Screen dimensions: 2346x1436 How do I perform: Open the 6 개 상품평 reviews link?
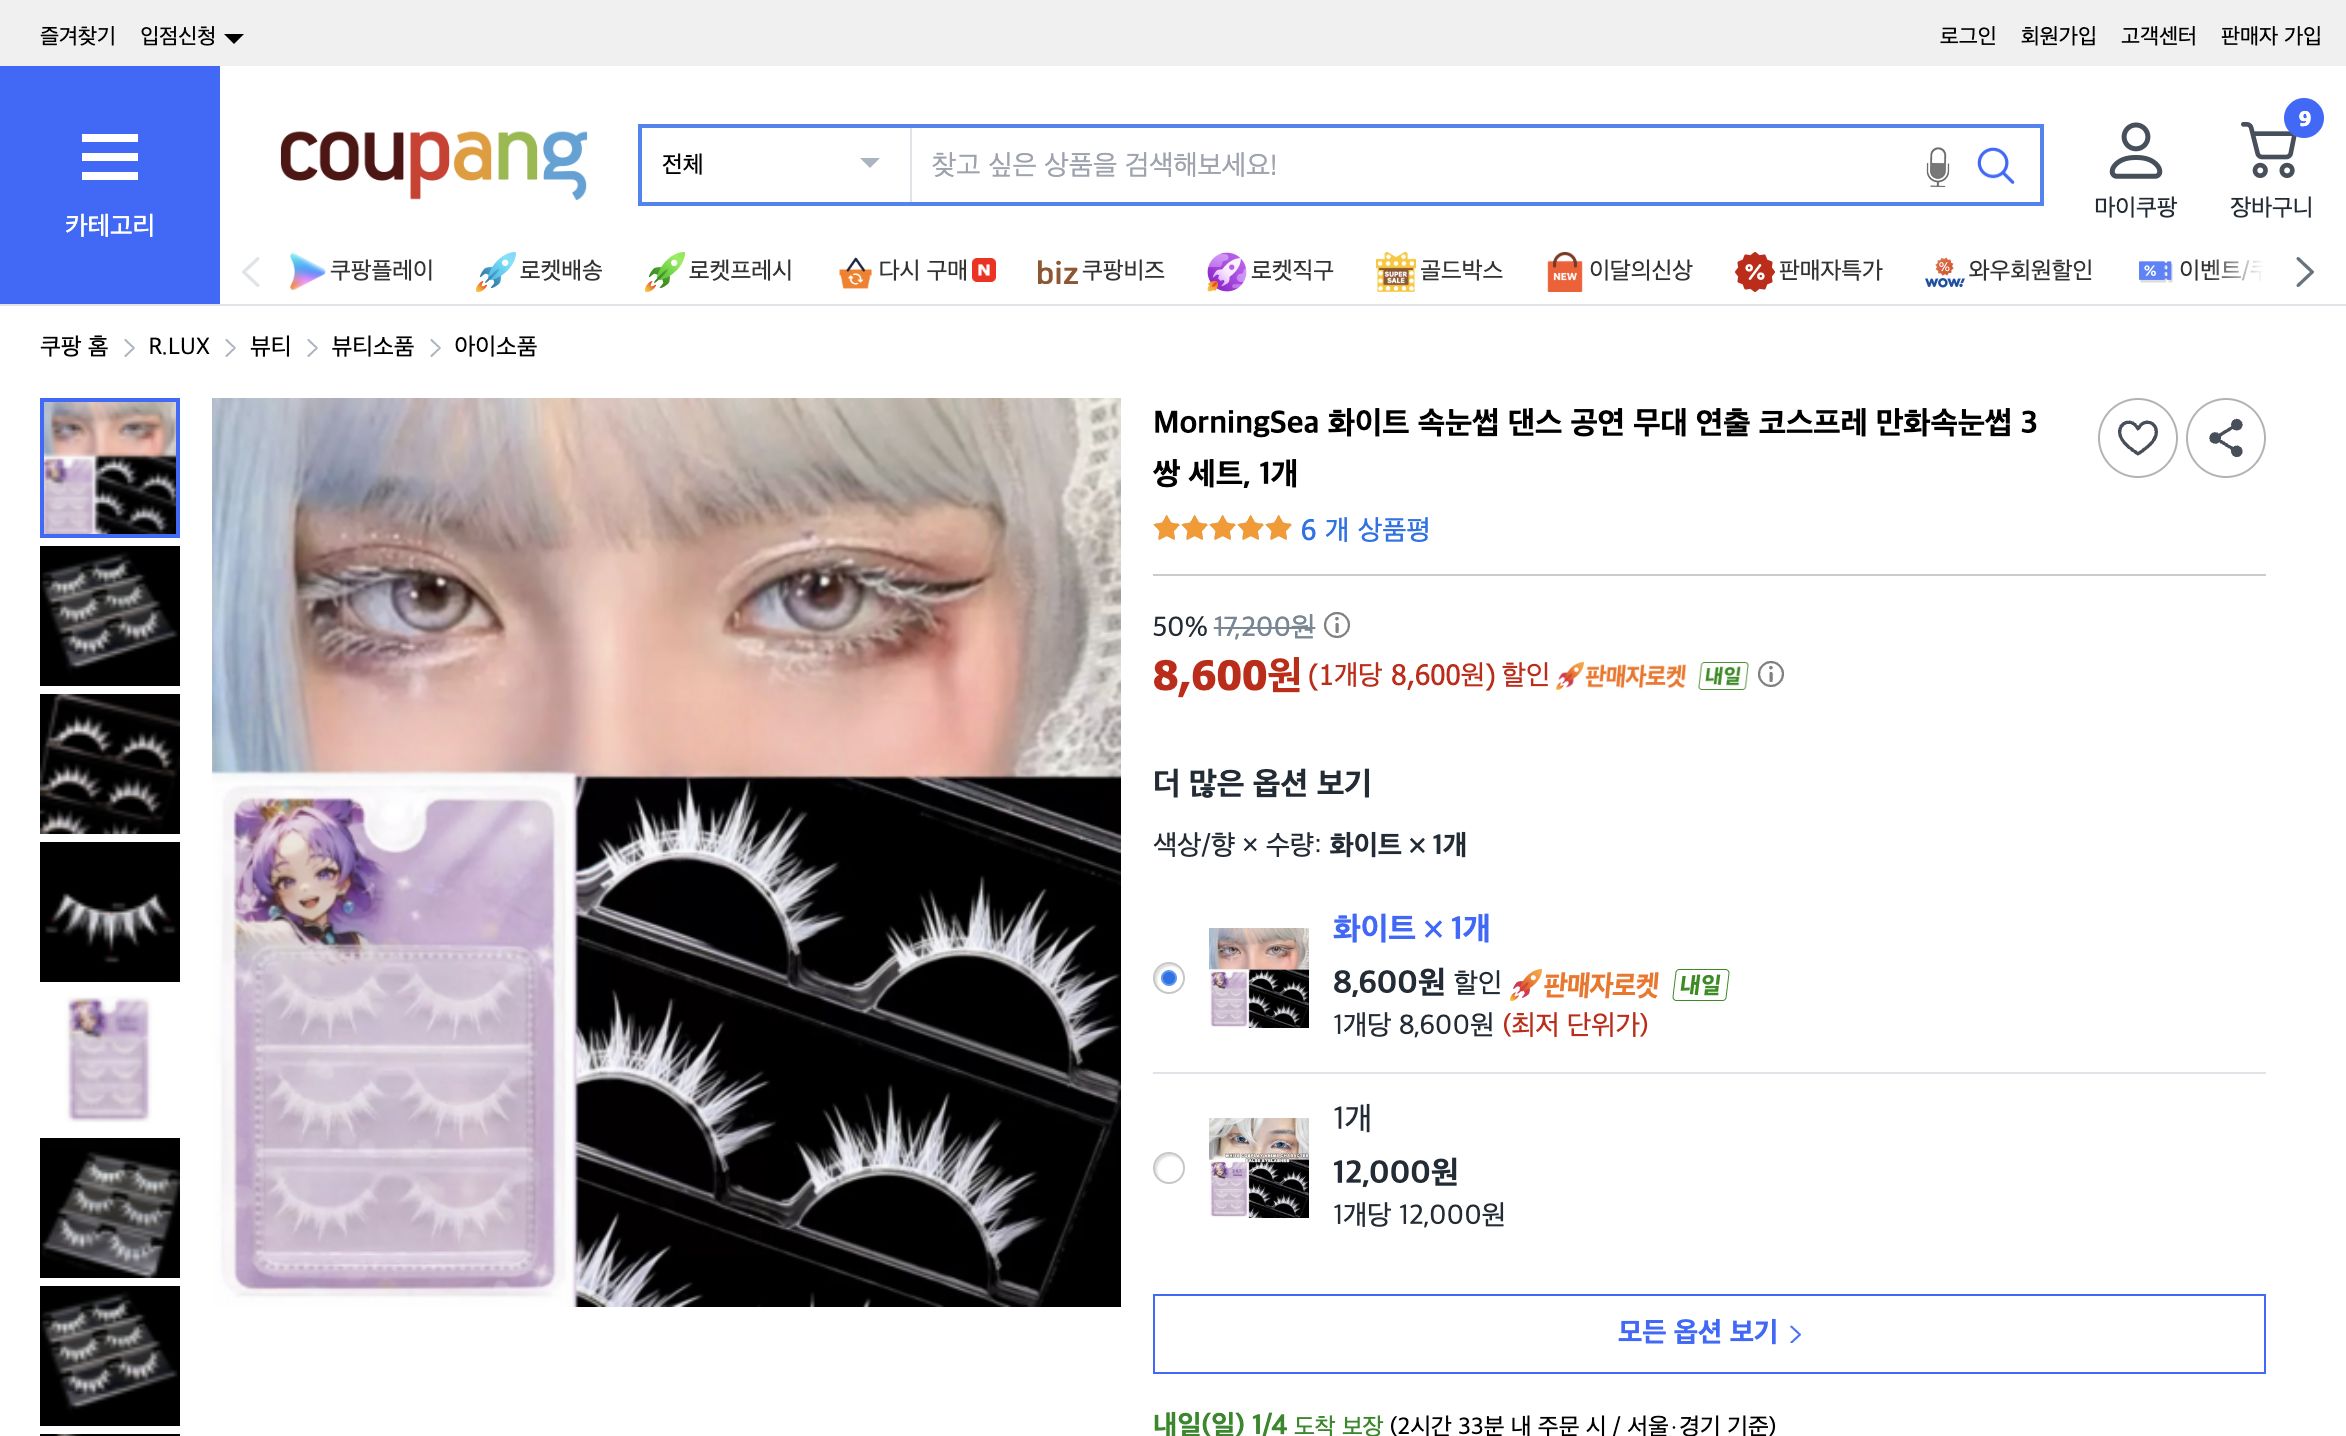point(1363,530)
